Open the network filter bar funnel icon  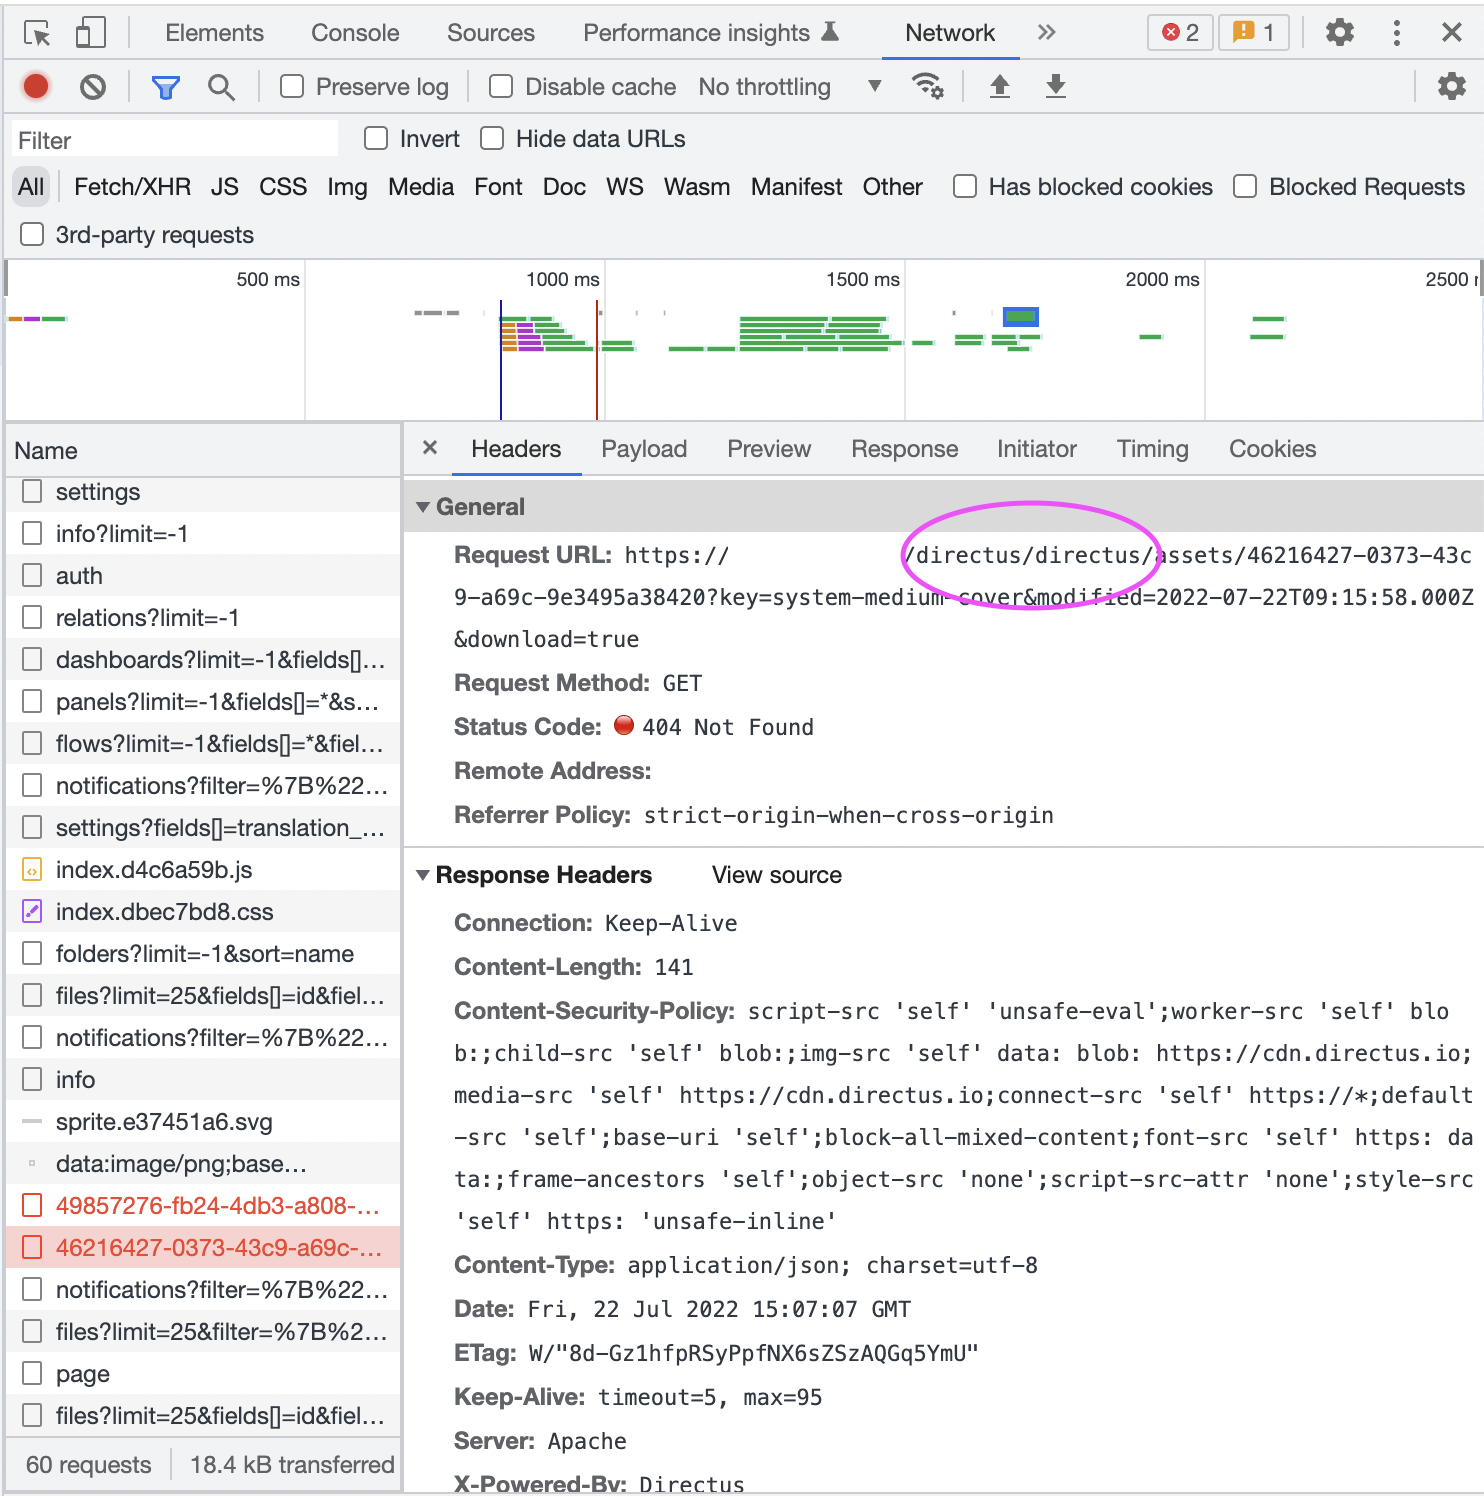(x=165, y=86)
